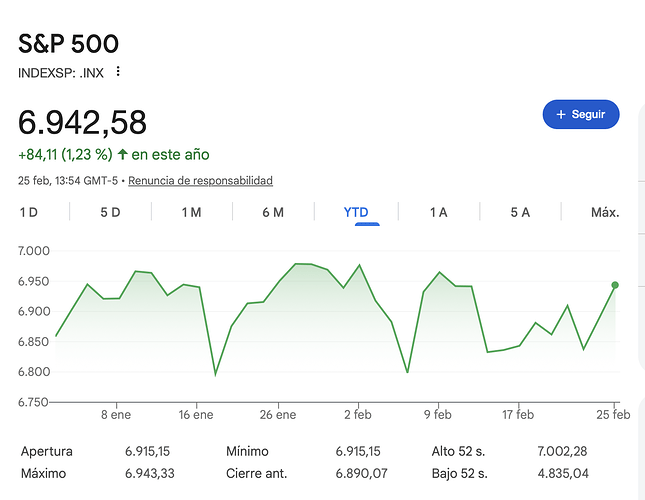Open the three-dot menu beside INDEXSP: .INX
This screenshot has width=645, height=500.
118,72
